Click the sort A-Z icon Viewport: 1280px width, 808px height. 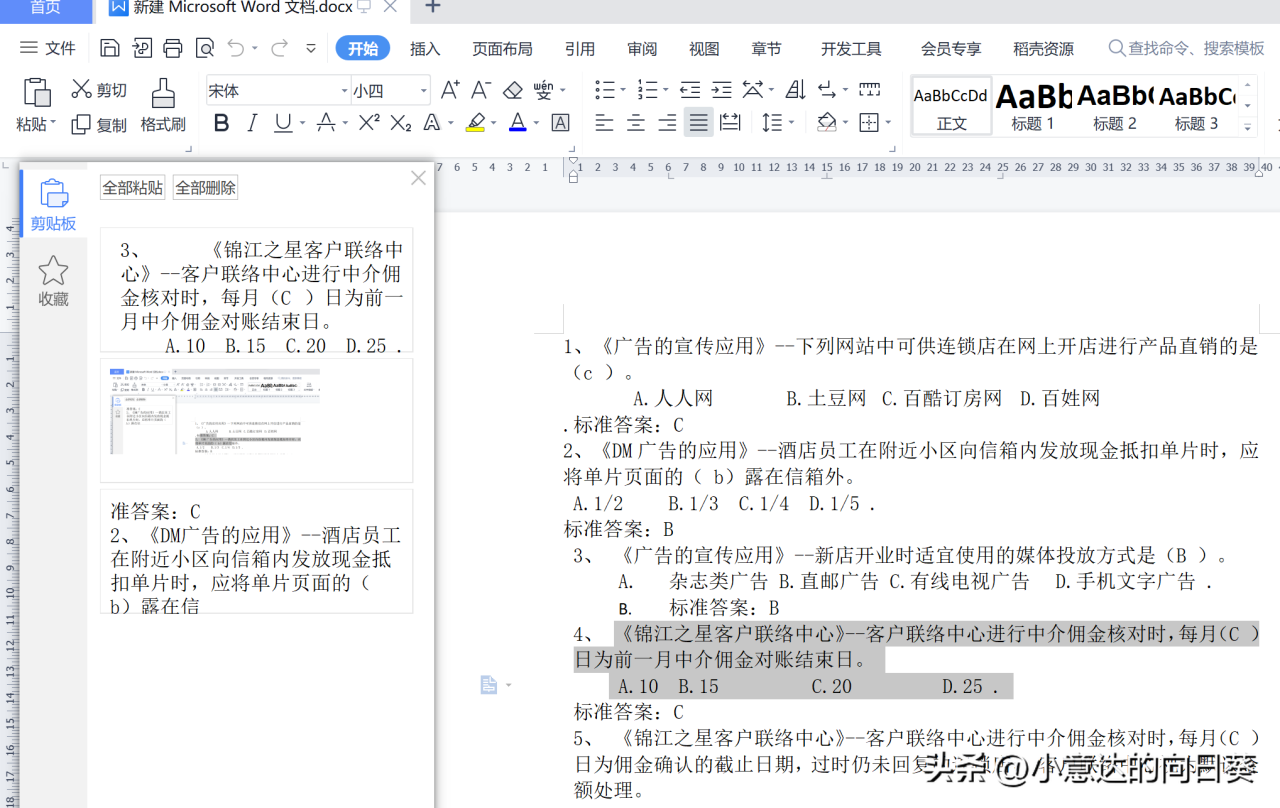(x=795, y=90)
